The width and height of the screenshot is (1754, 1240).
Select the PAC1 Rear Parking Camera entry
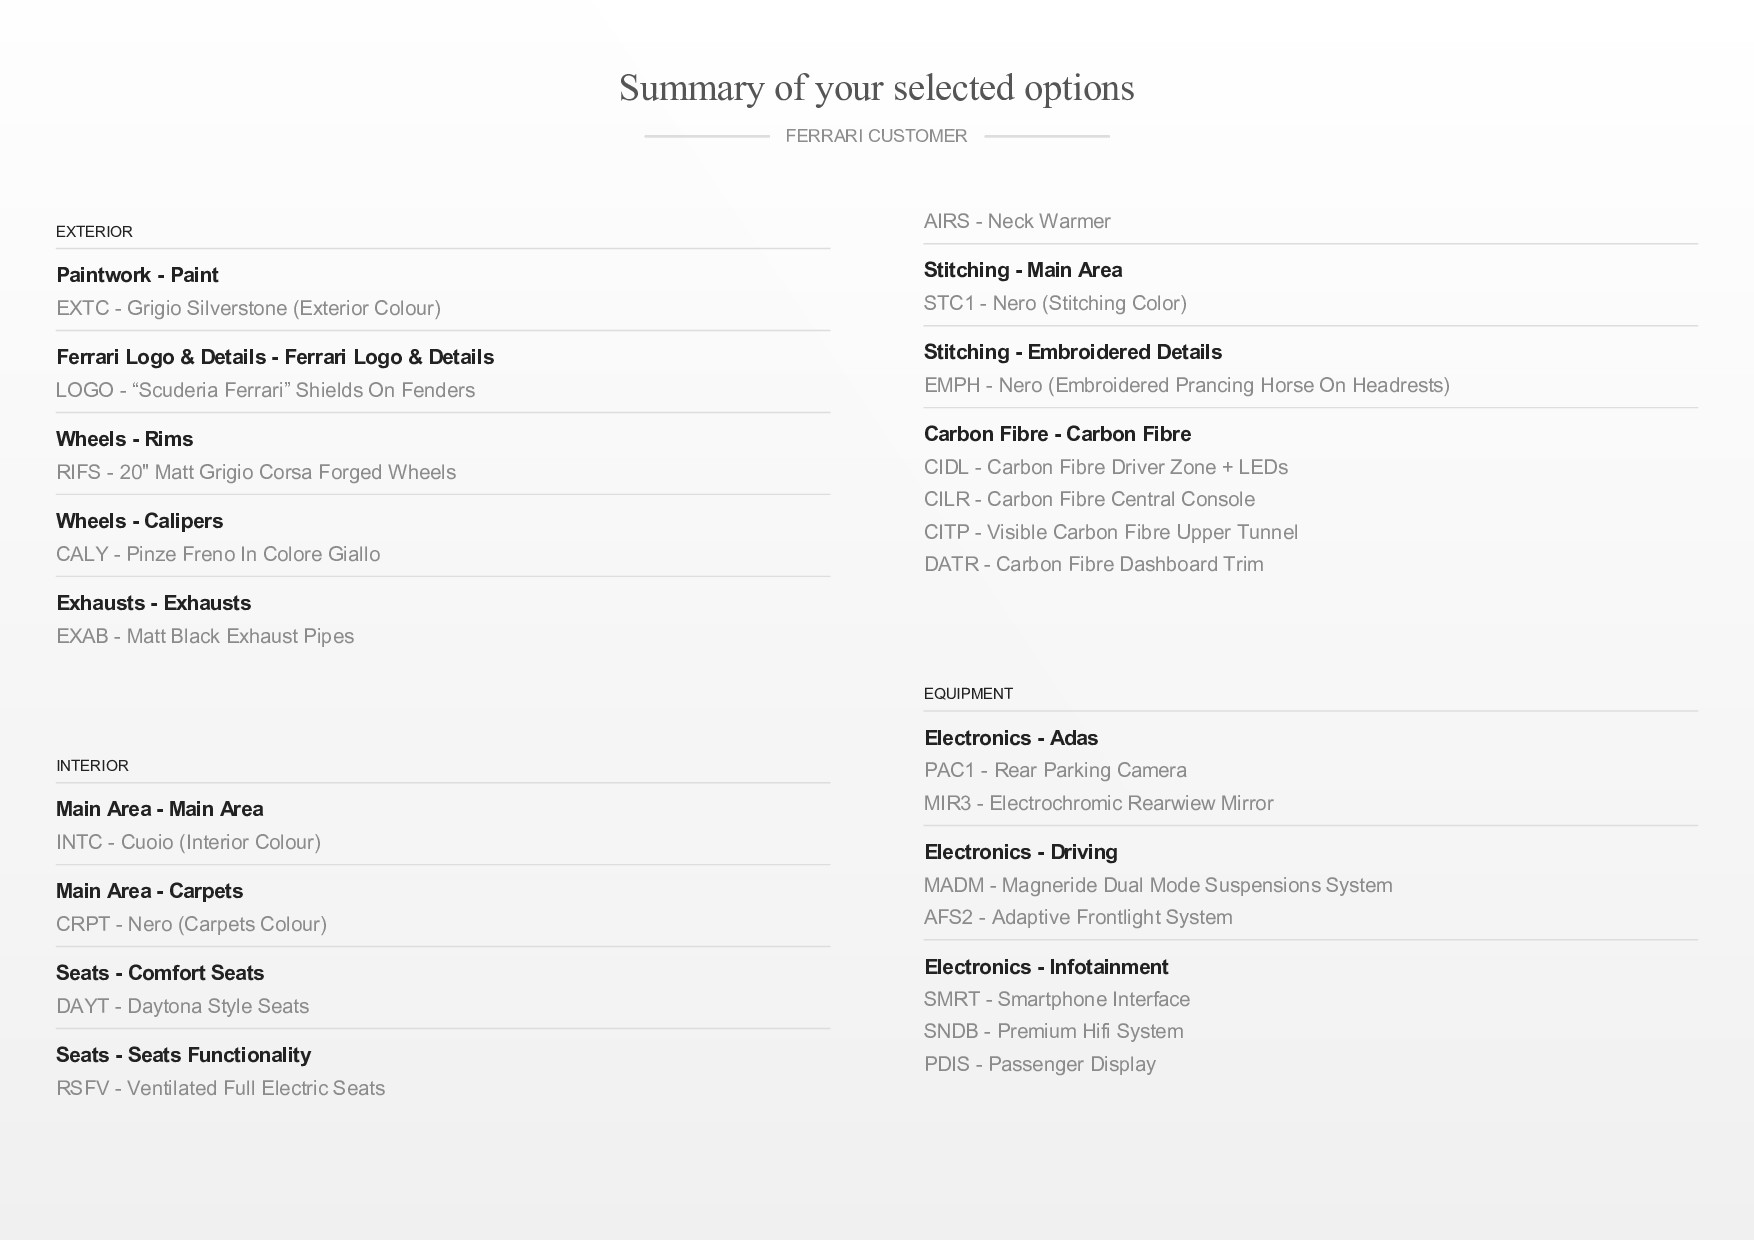[1055, 770]
